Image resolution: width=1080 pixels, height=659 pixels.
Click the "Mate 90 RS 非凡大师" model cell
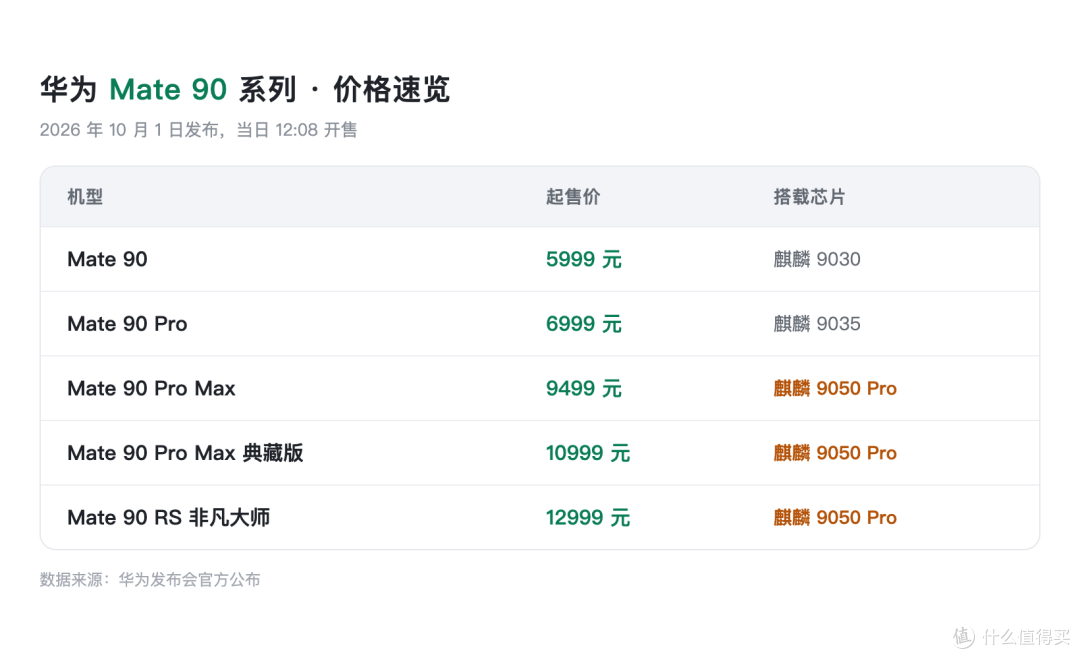169,518
